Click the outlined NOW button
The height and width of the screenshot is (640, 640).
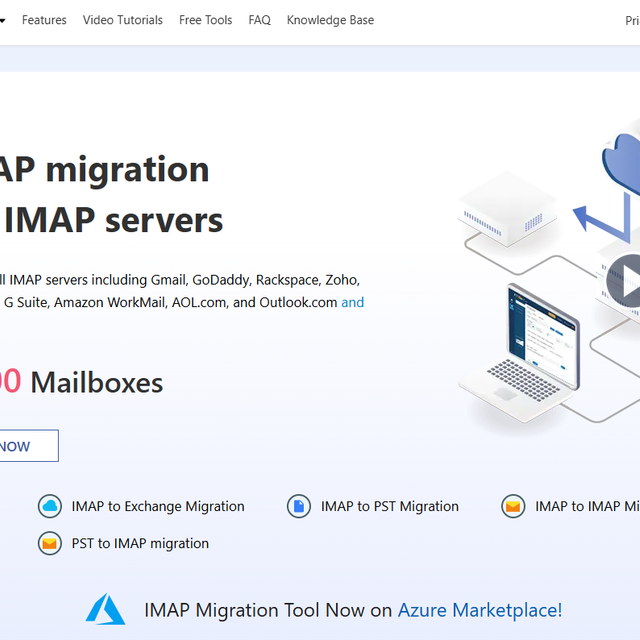[28, 446]
